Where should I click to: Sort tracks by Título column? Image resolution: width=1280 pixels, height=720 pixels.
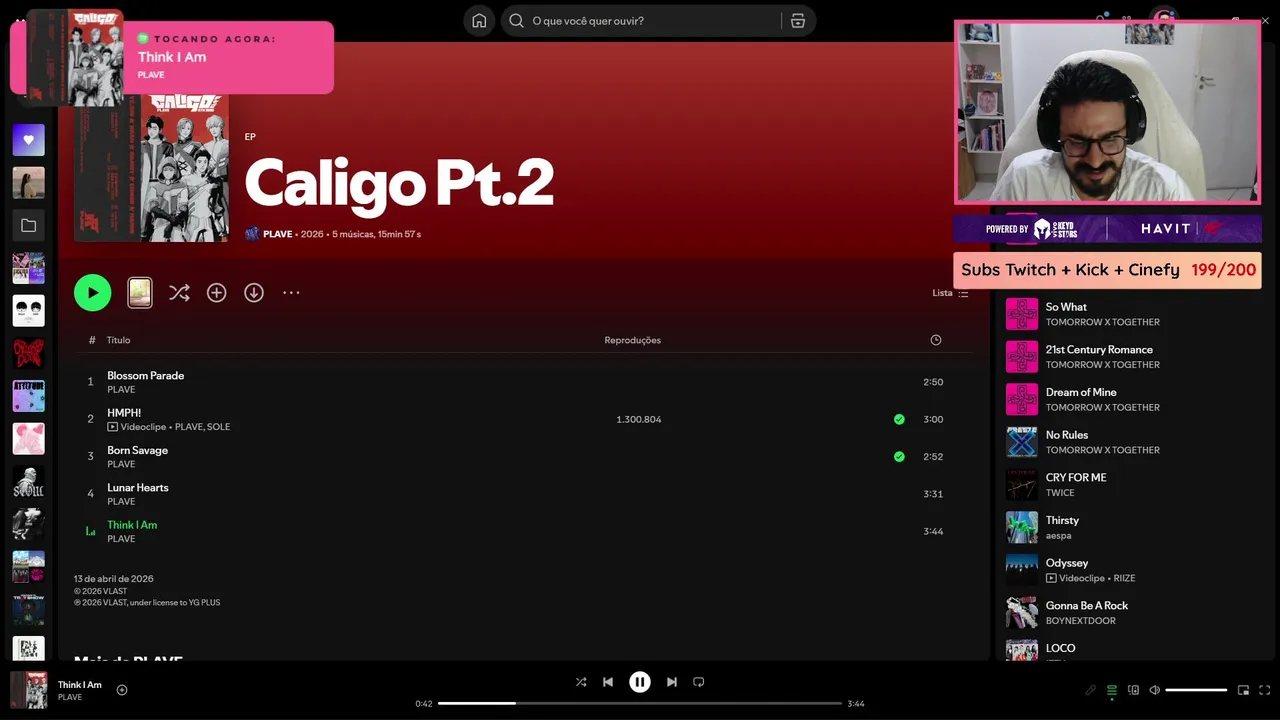click(118, 340)
